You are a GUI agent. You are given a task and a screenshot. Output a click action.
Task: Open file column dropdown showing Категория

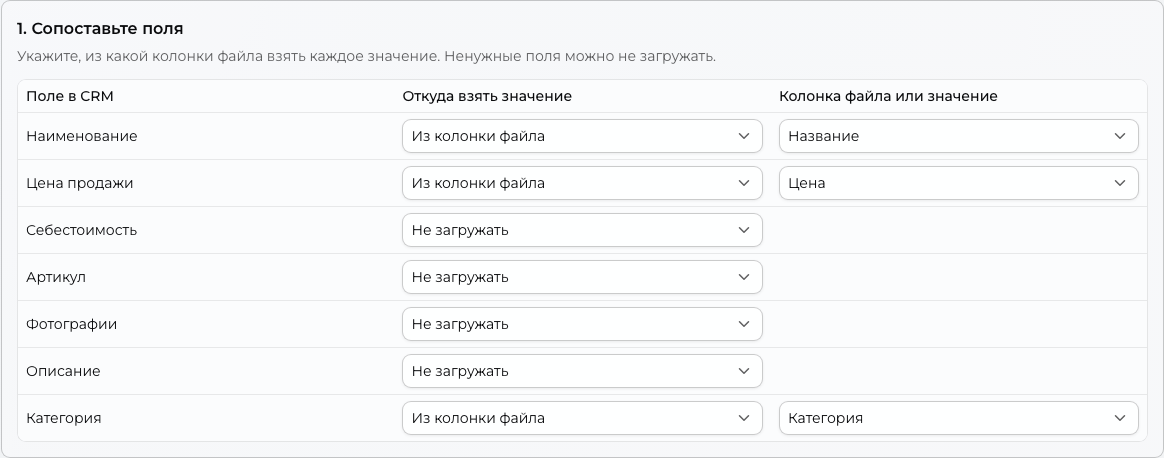[958, 418]
